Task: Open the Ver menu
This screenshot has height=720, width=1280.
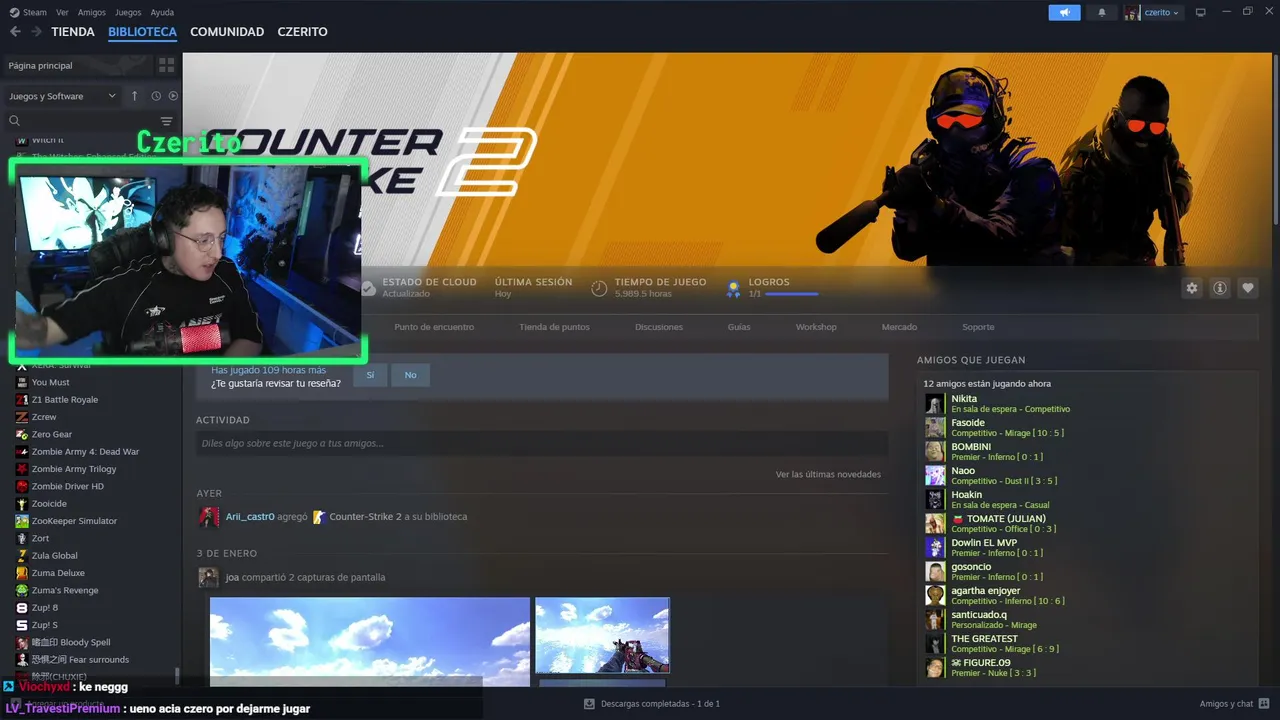Action: 63,13
